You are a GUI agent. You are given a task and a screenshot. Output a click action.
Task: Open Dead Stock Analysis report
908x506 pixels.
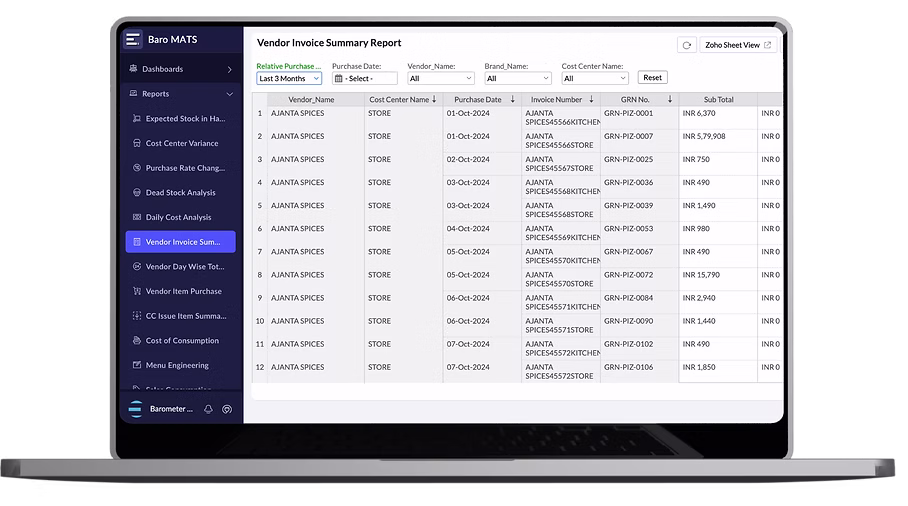181,192
